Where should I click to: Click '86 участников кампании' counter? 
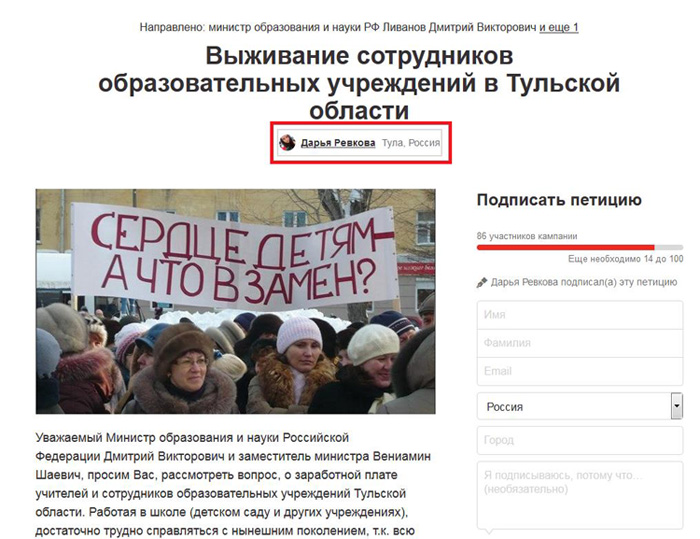(527, 236)
